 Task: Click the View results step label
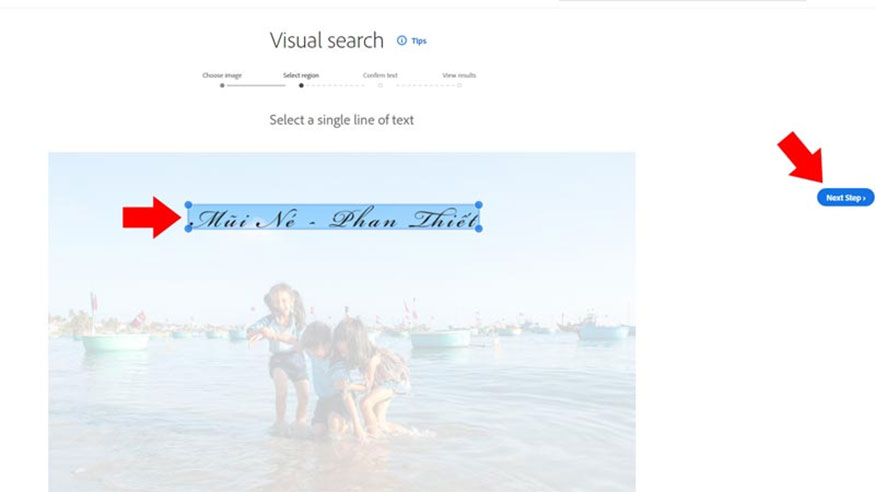[459, 75]
